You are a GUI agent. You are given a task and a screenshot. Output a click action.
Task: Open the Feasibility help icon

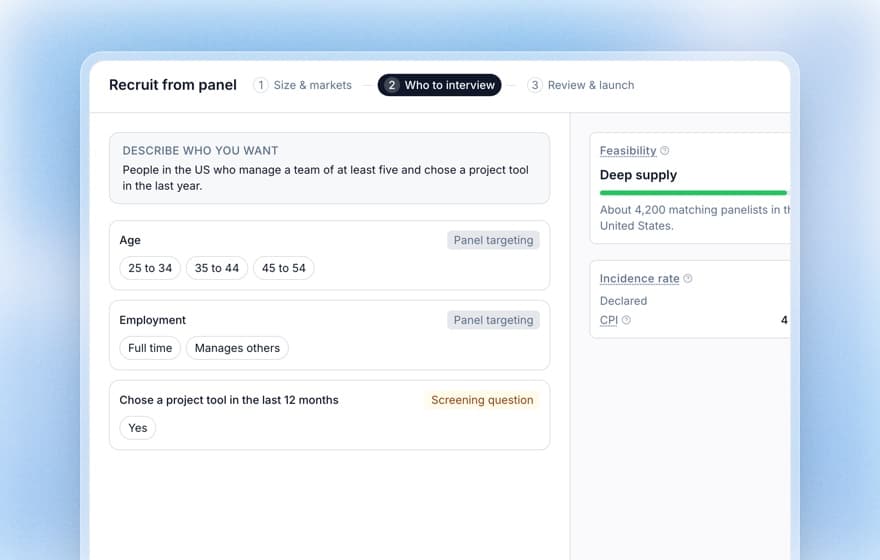664,150
